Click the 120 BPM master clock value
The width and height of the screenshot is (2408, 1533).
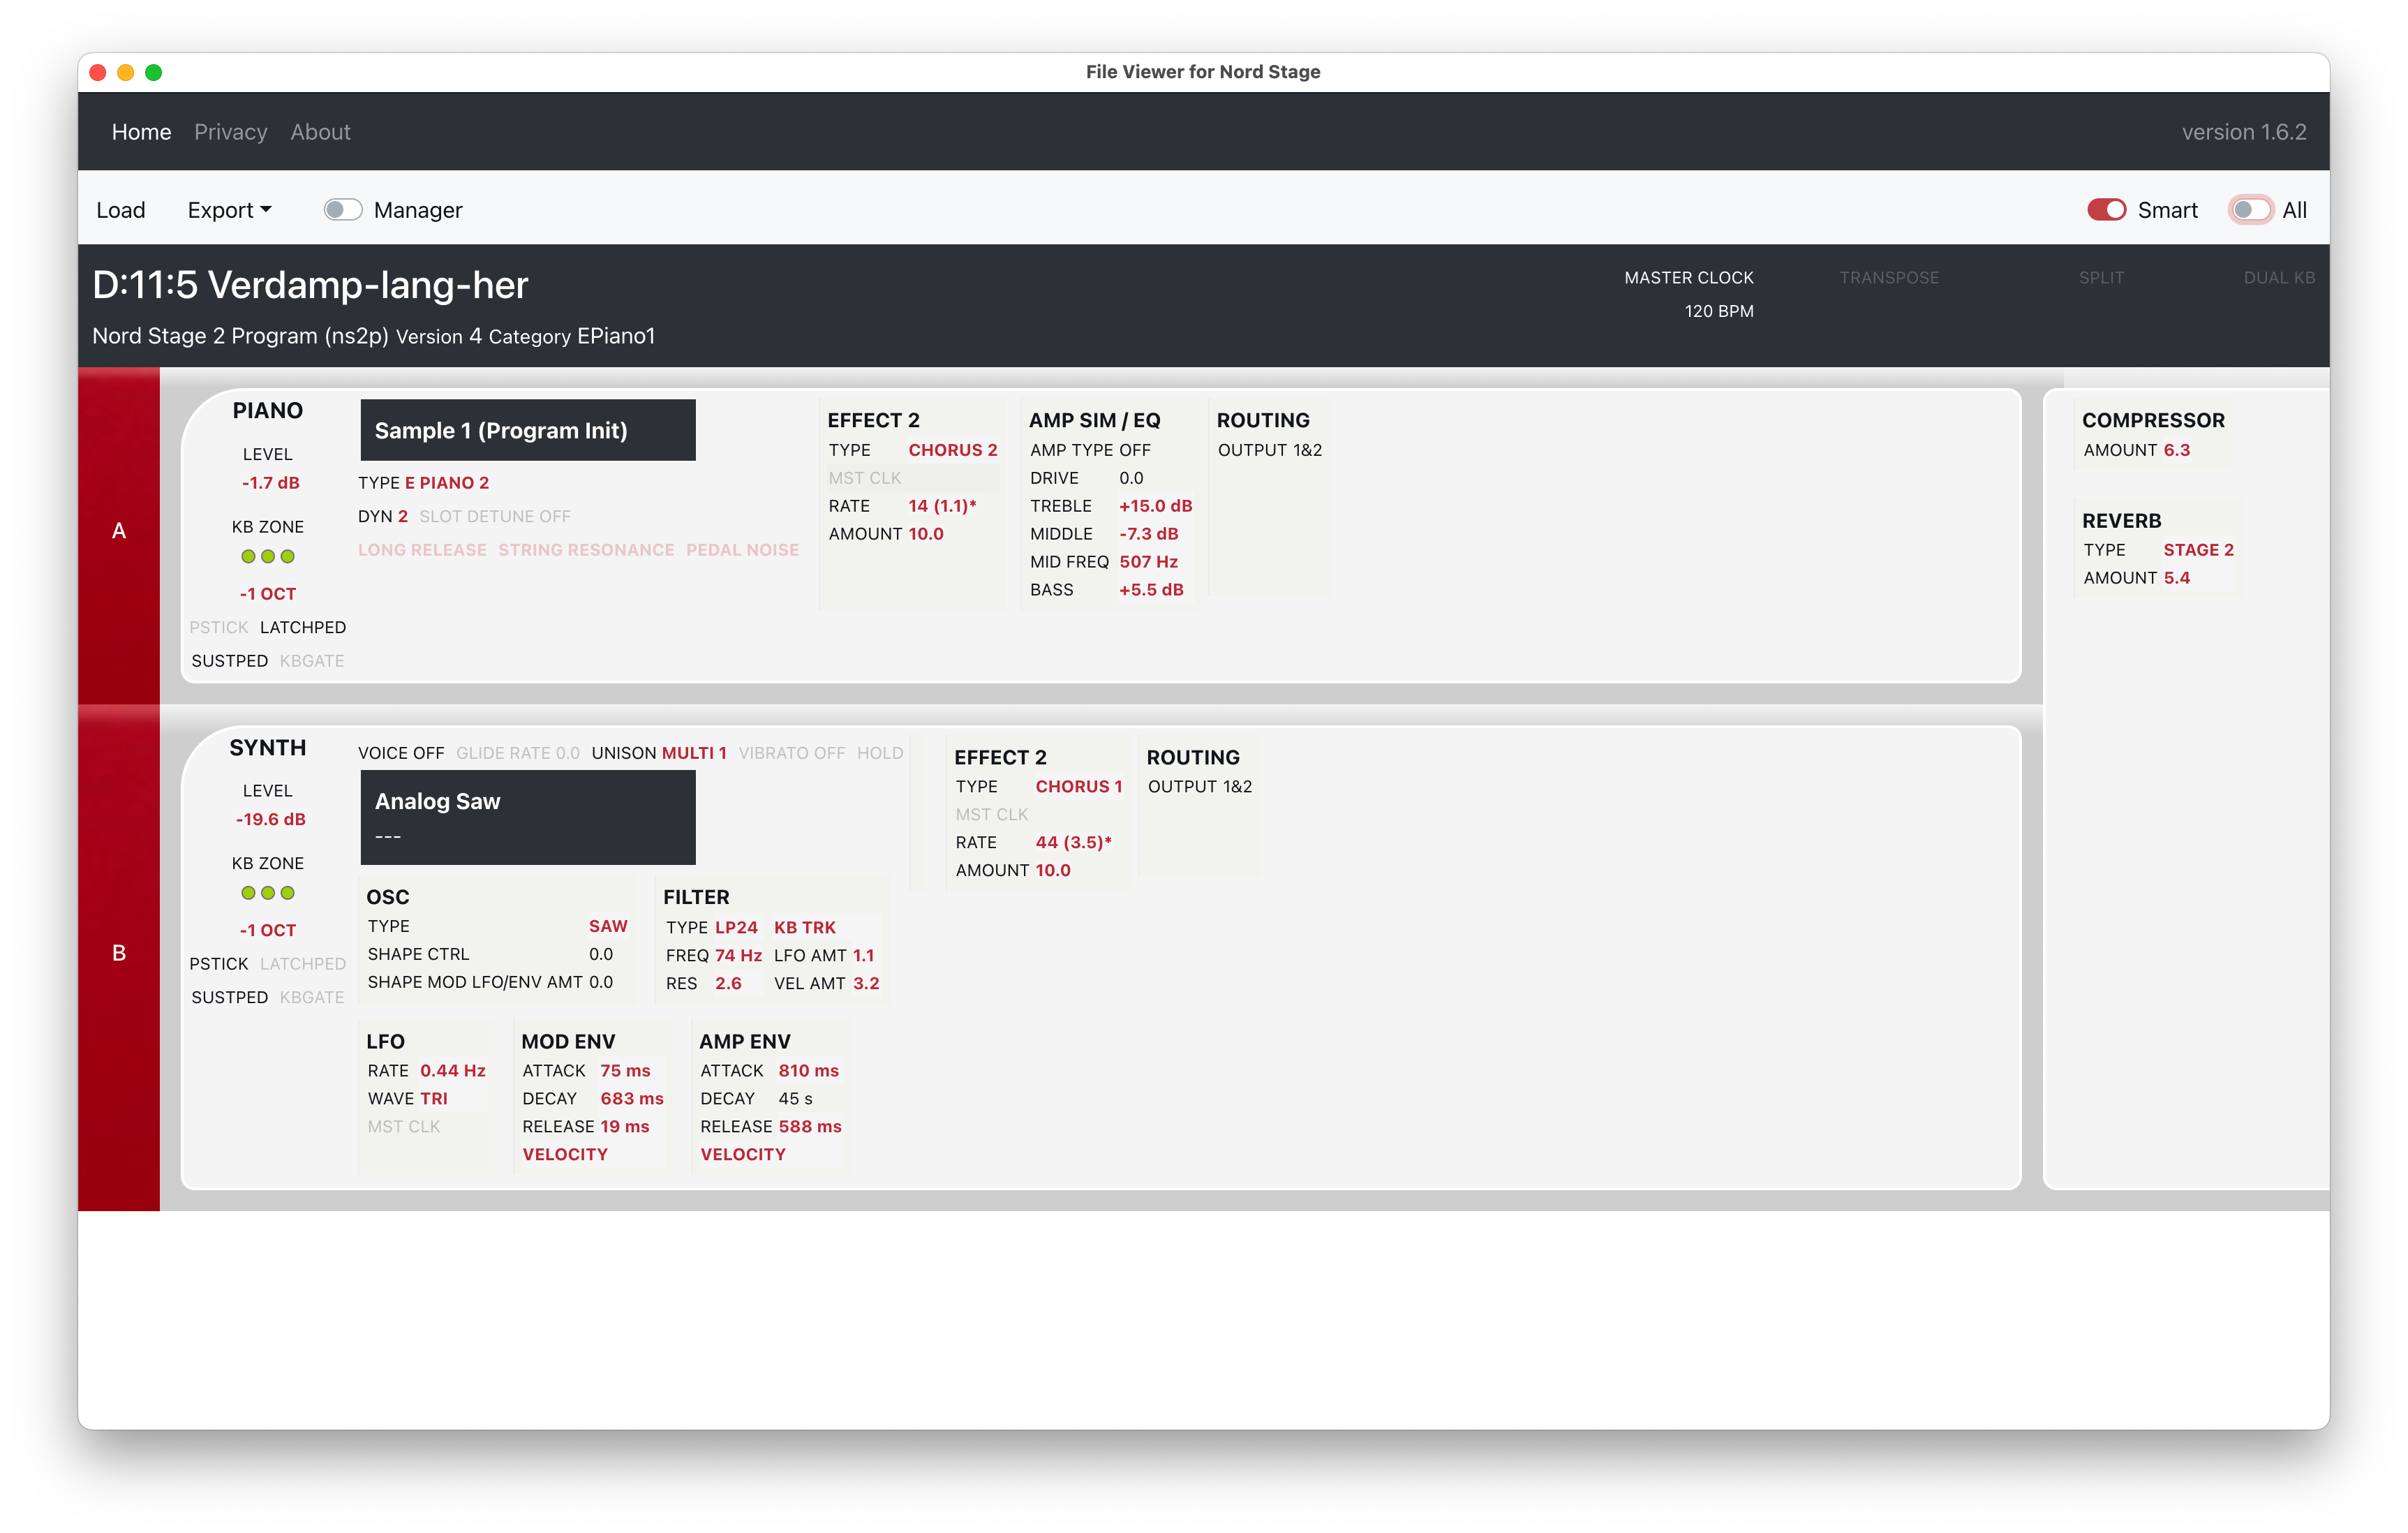[x=1718, y=311]
